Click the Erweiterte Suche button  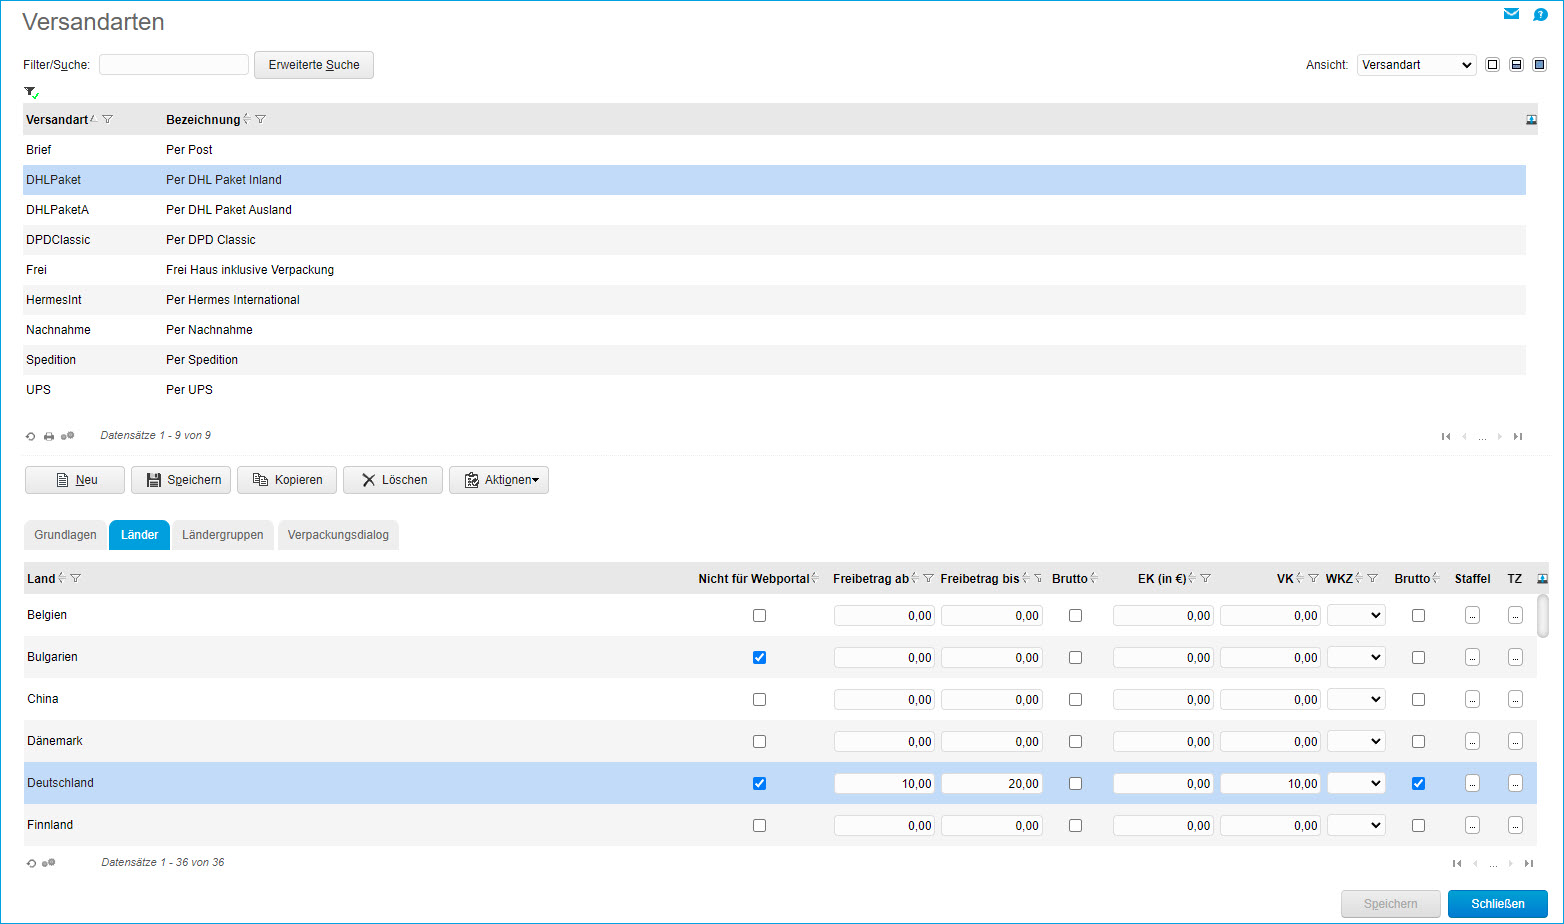coord(314,65)
